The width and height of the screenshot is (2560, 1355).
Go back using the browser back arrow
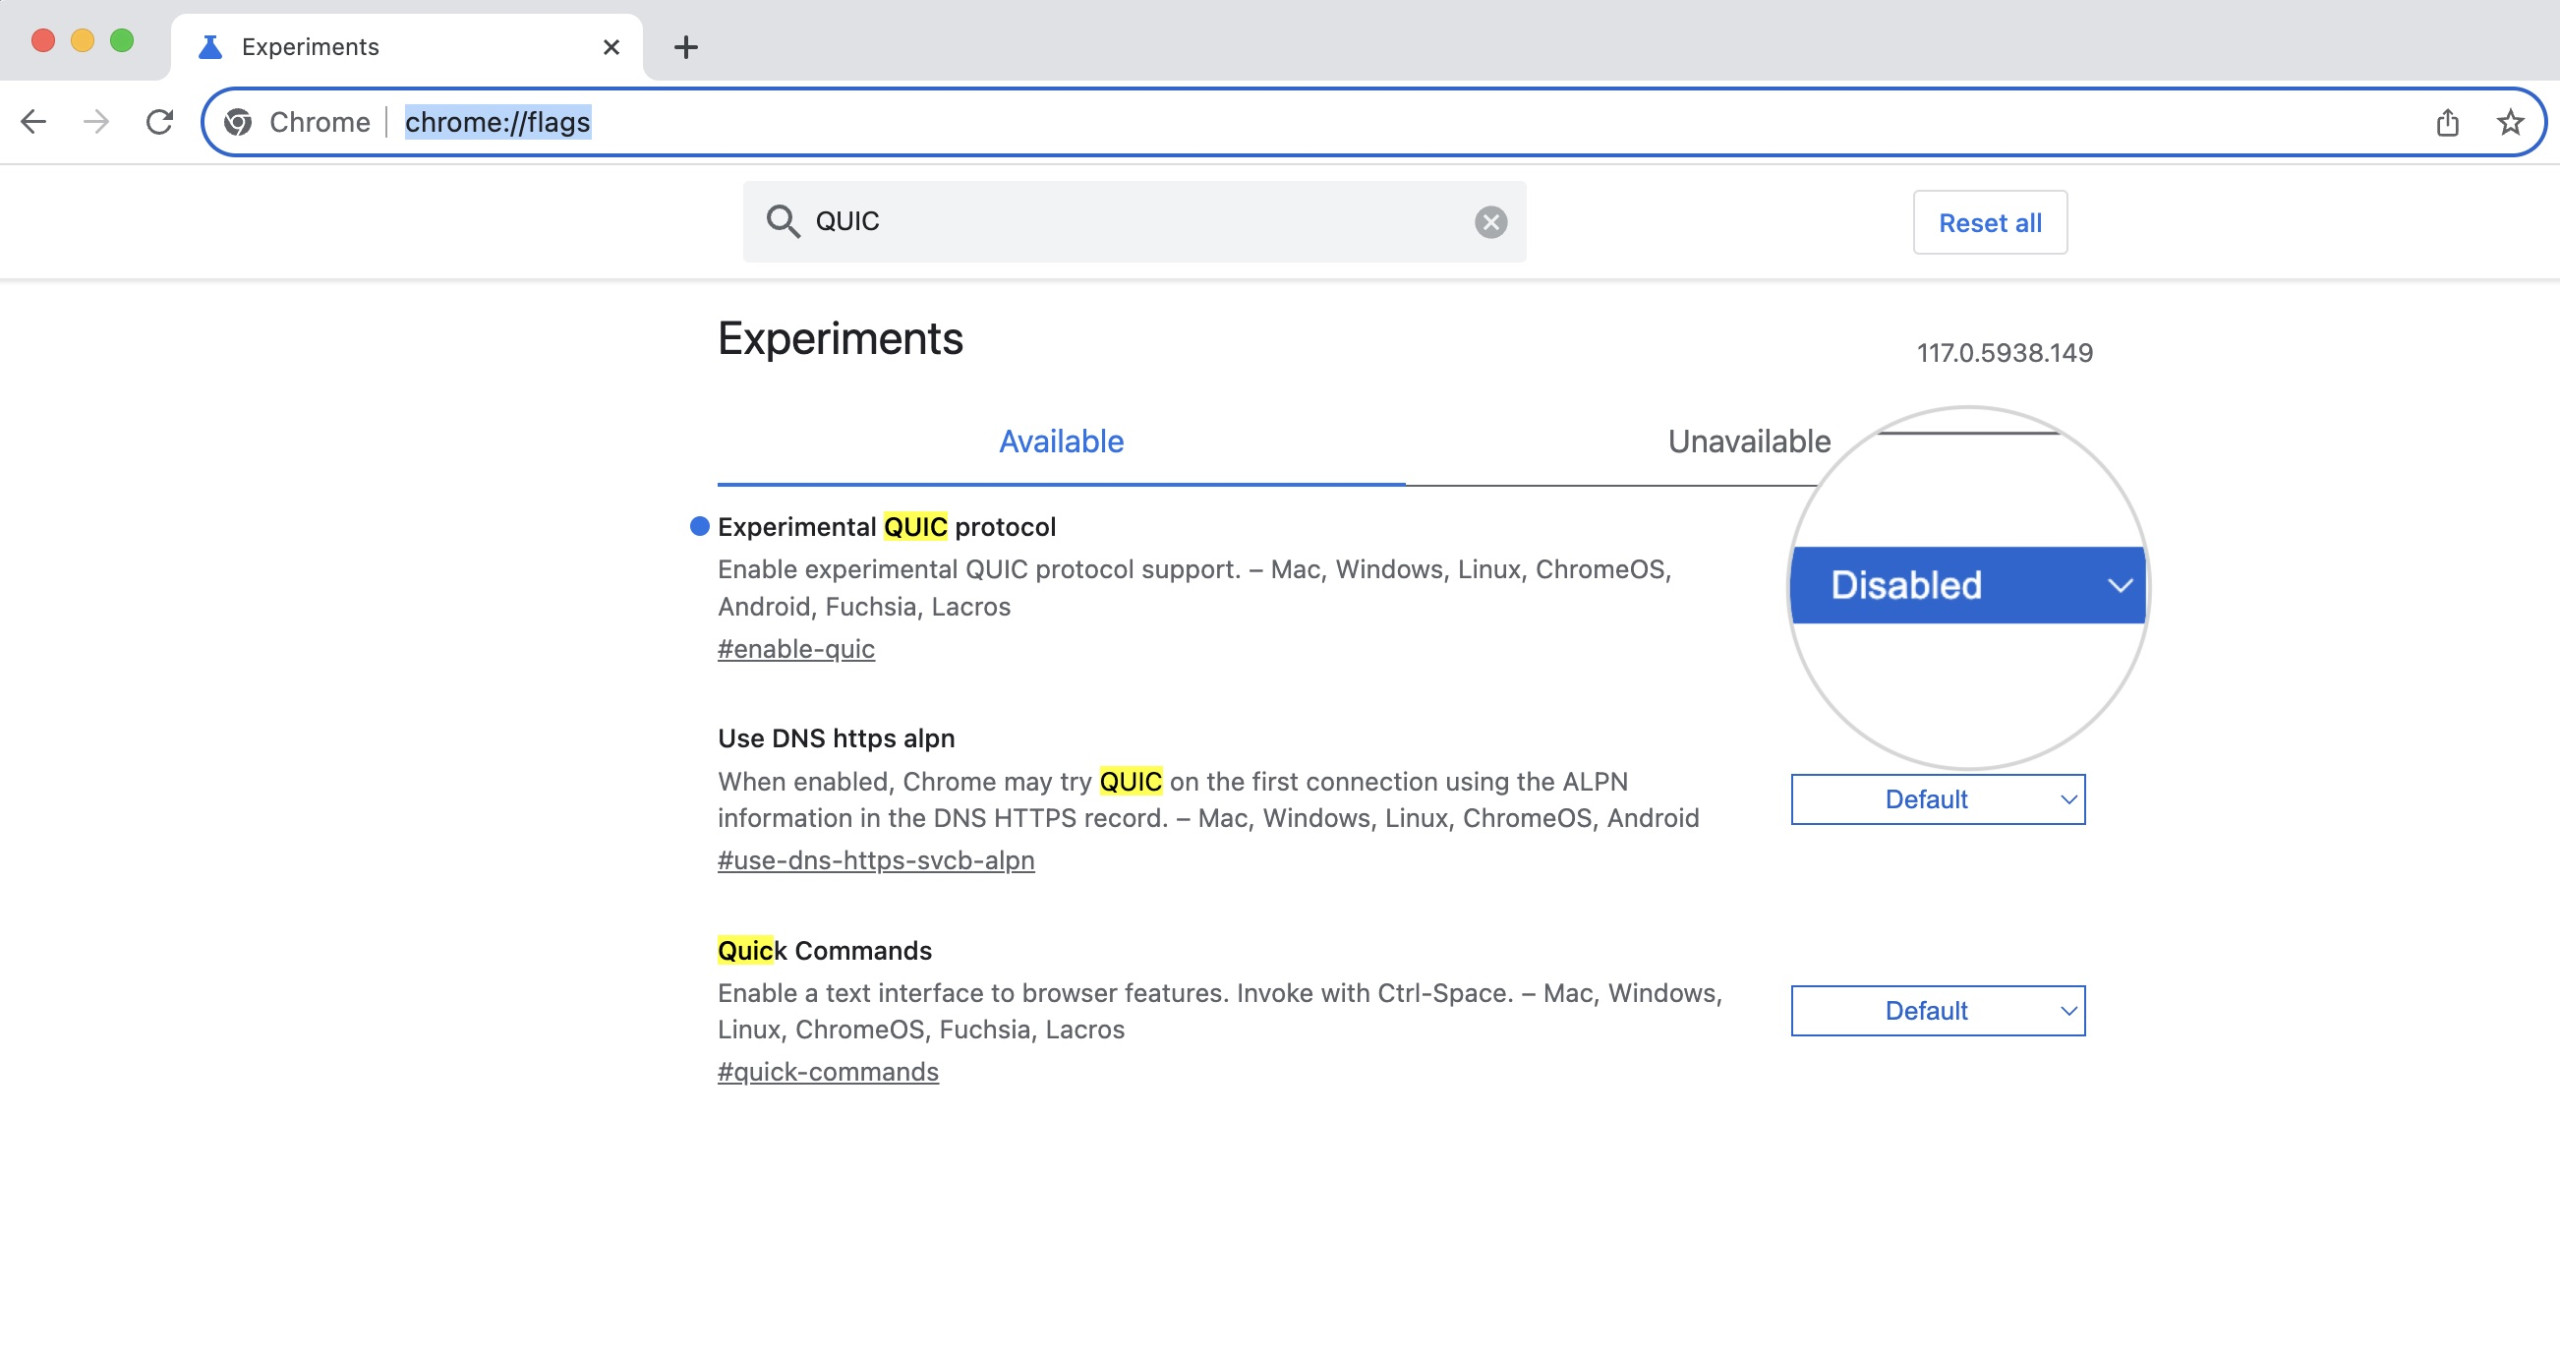point(33,122)
